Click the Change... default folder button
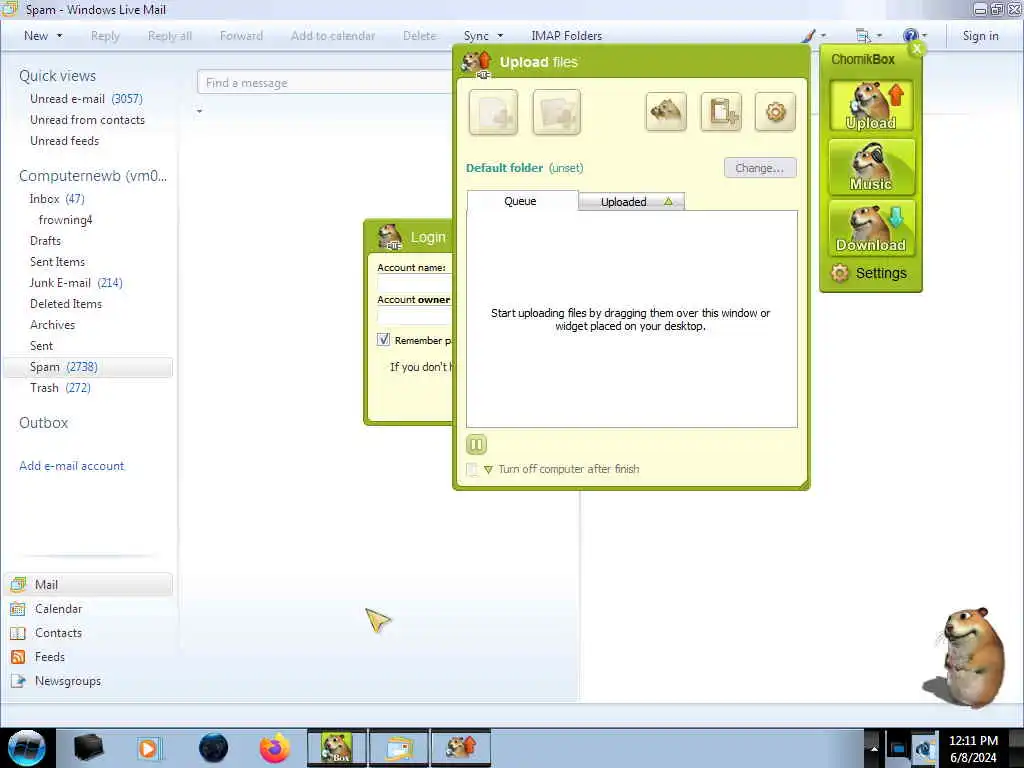Image resolution: width=1024 pixels, height=768 pixels. coord(760,168)
